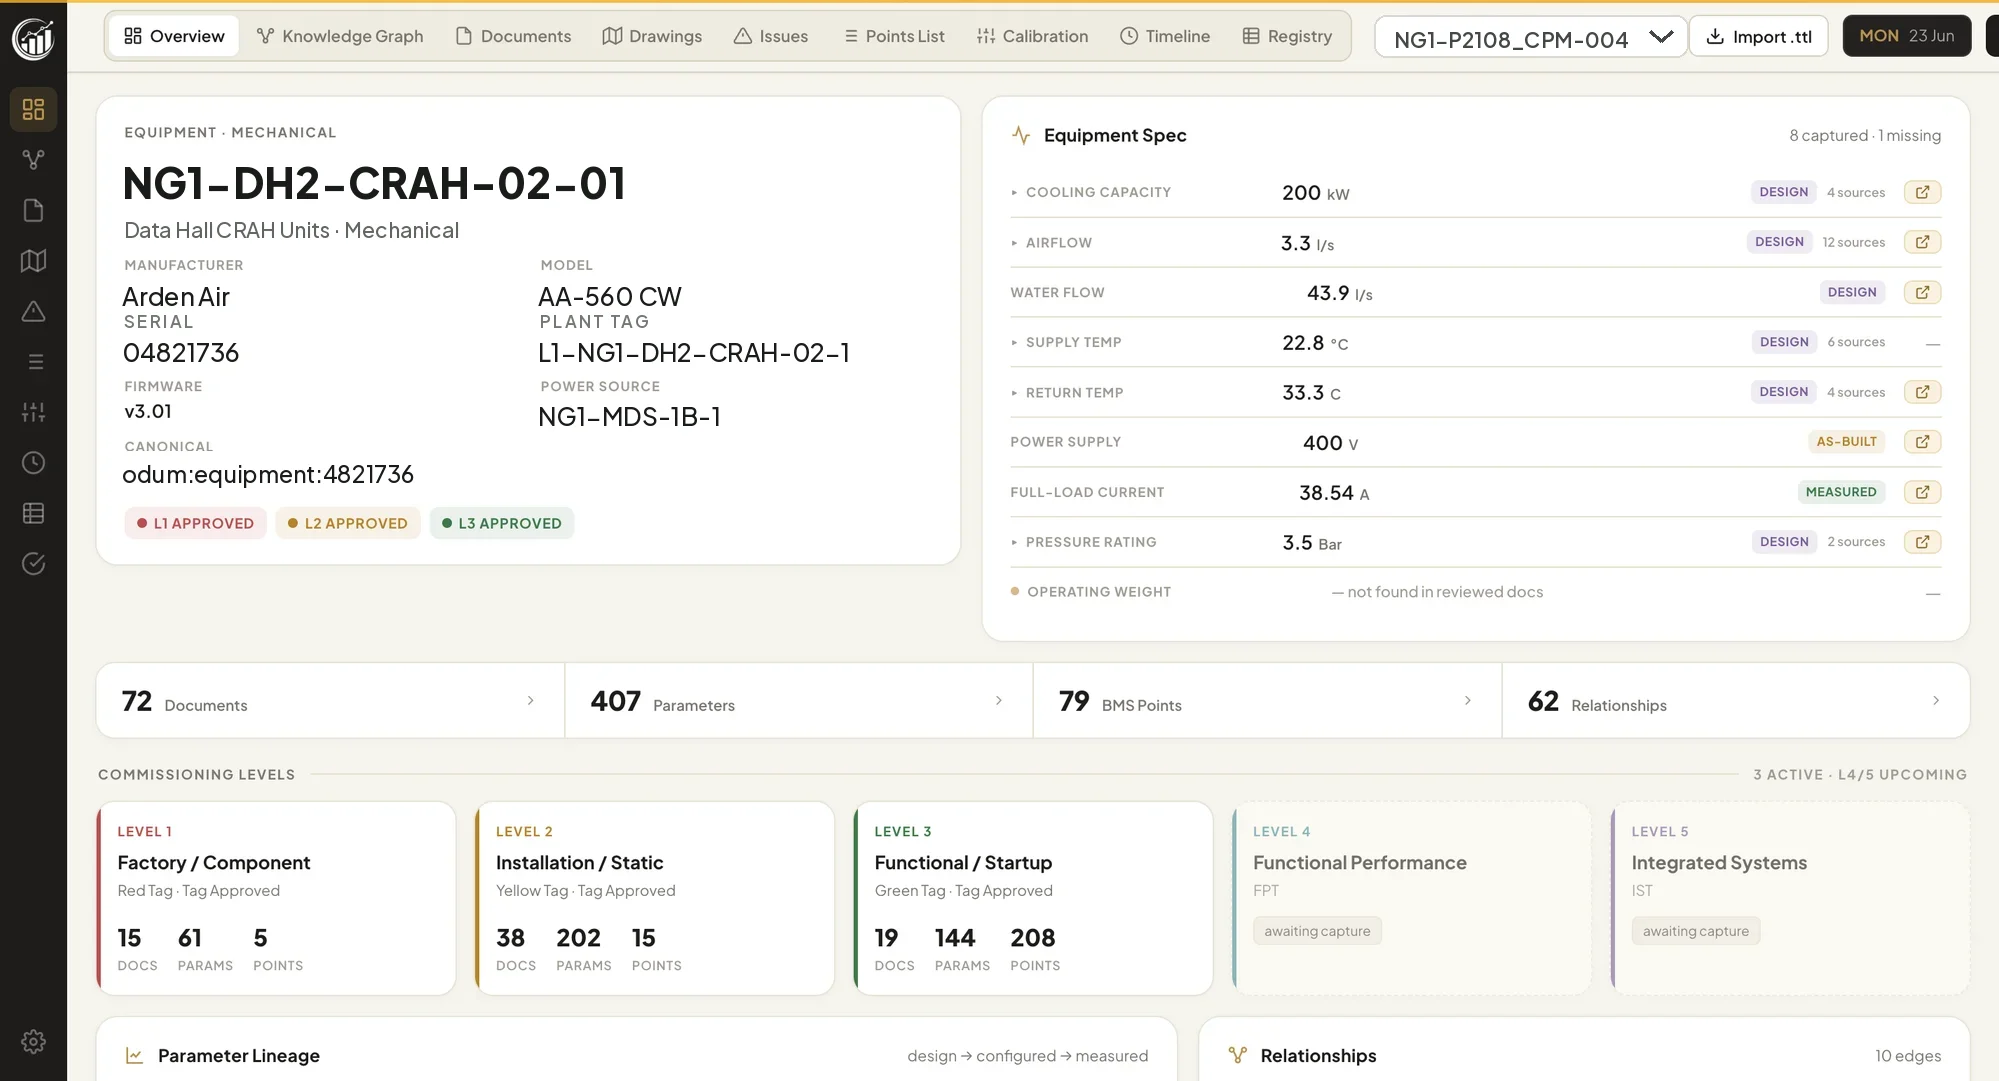Open Level 4 Functional Performance card
Screen dimensions: 1999x1081
point(1412,898)
